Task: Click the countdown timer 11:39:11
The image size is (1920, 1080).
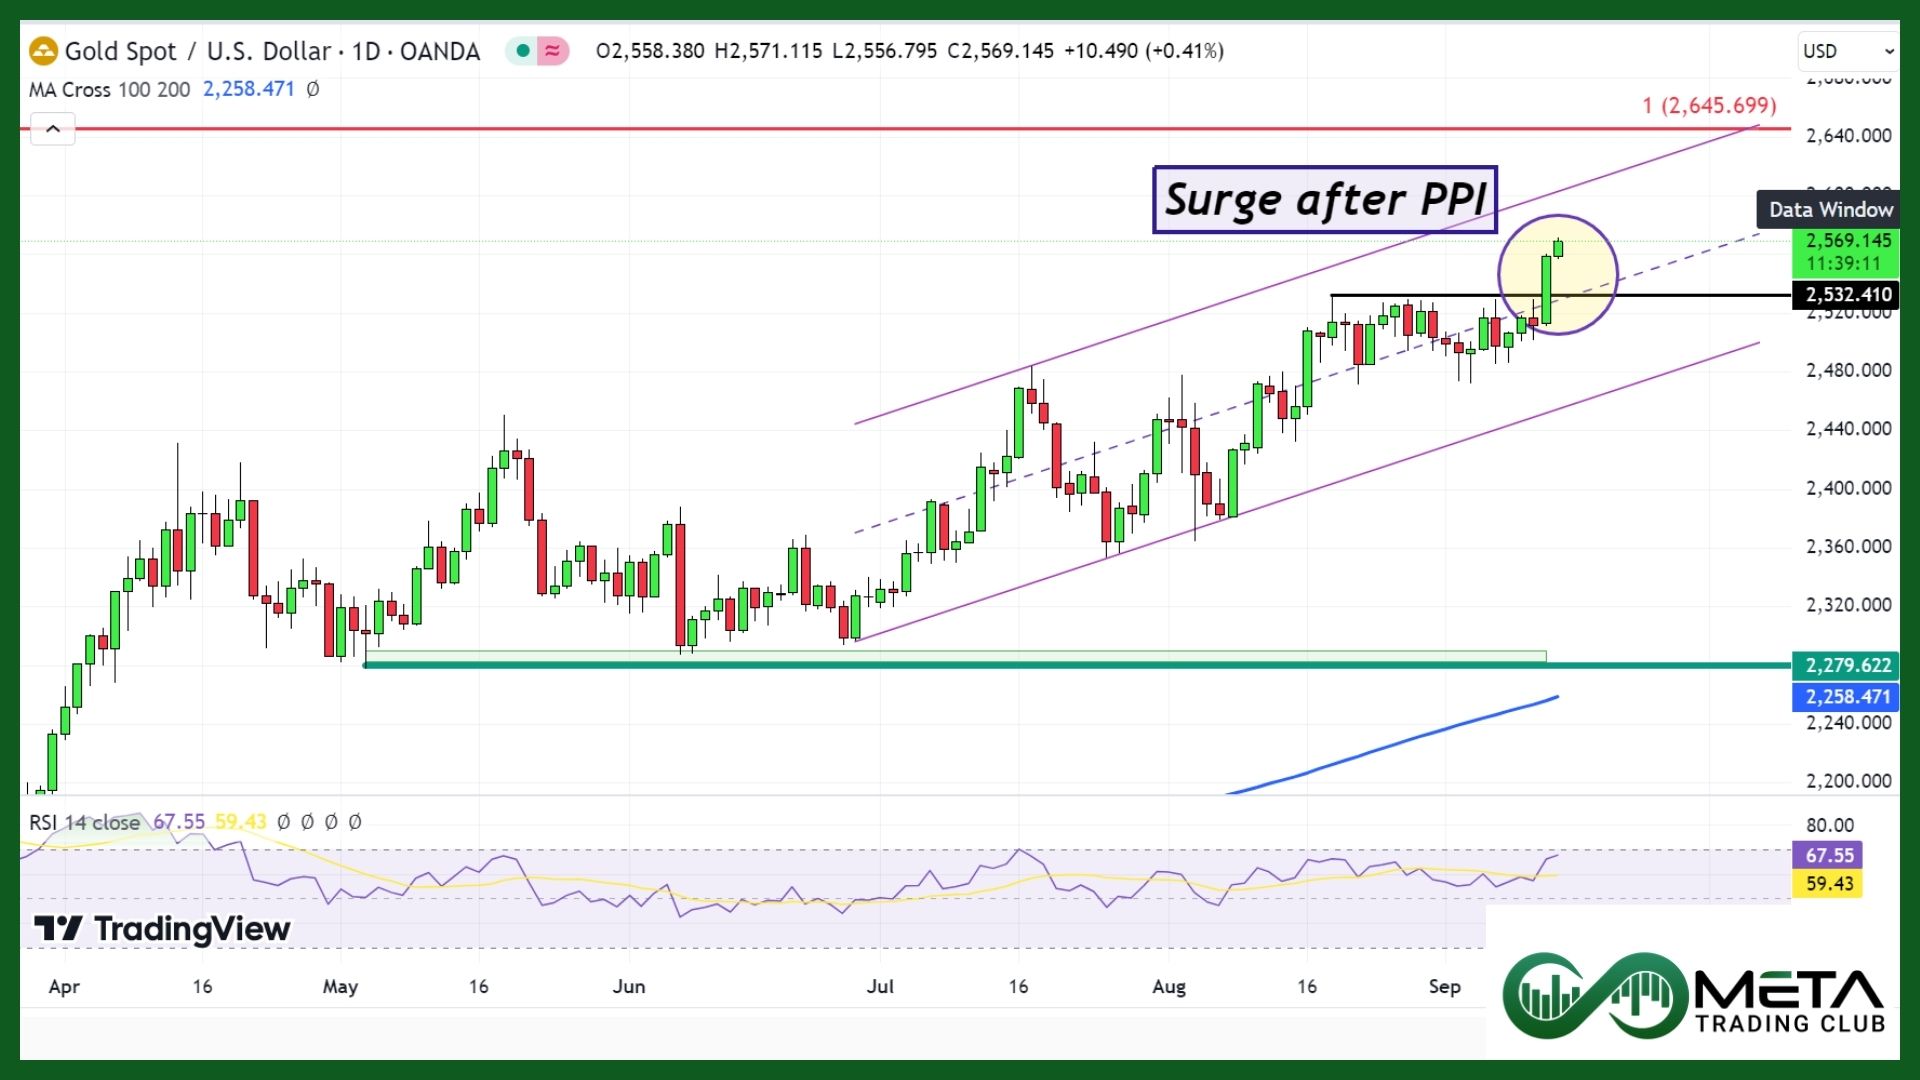Action: click(x=1843, y=264)
